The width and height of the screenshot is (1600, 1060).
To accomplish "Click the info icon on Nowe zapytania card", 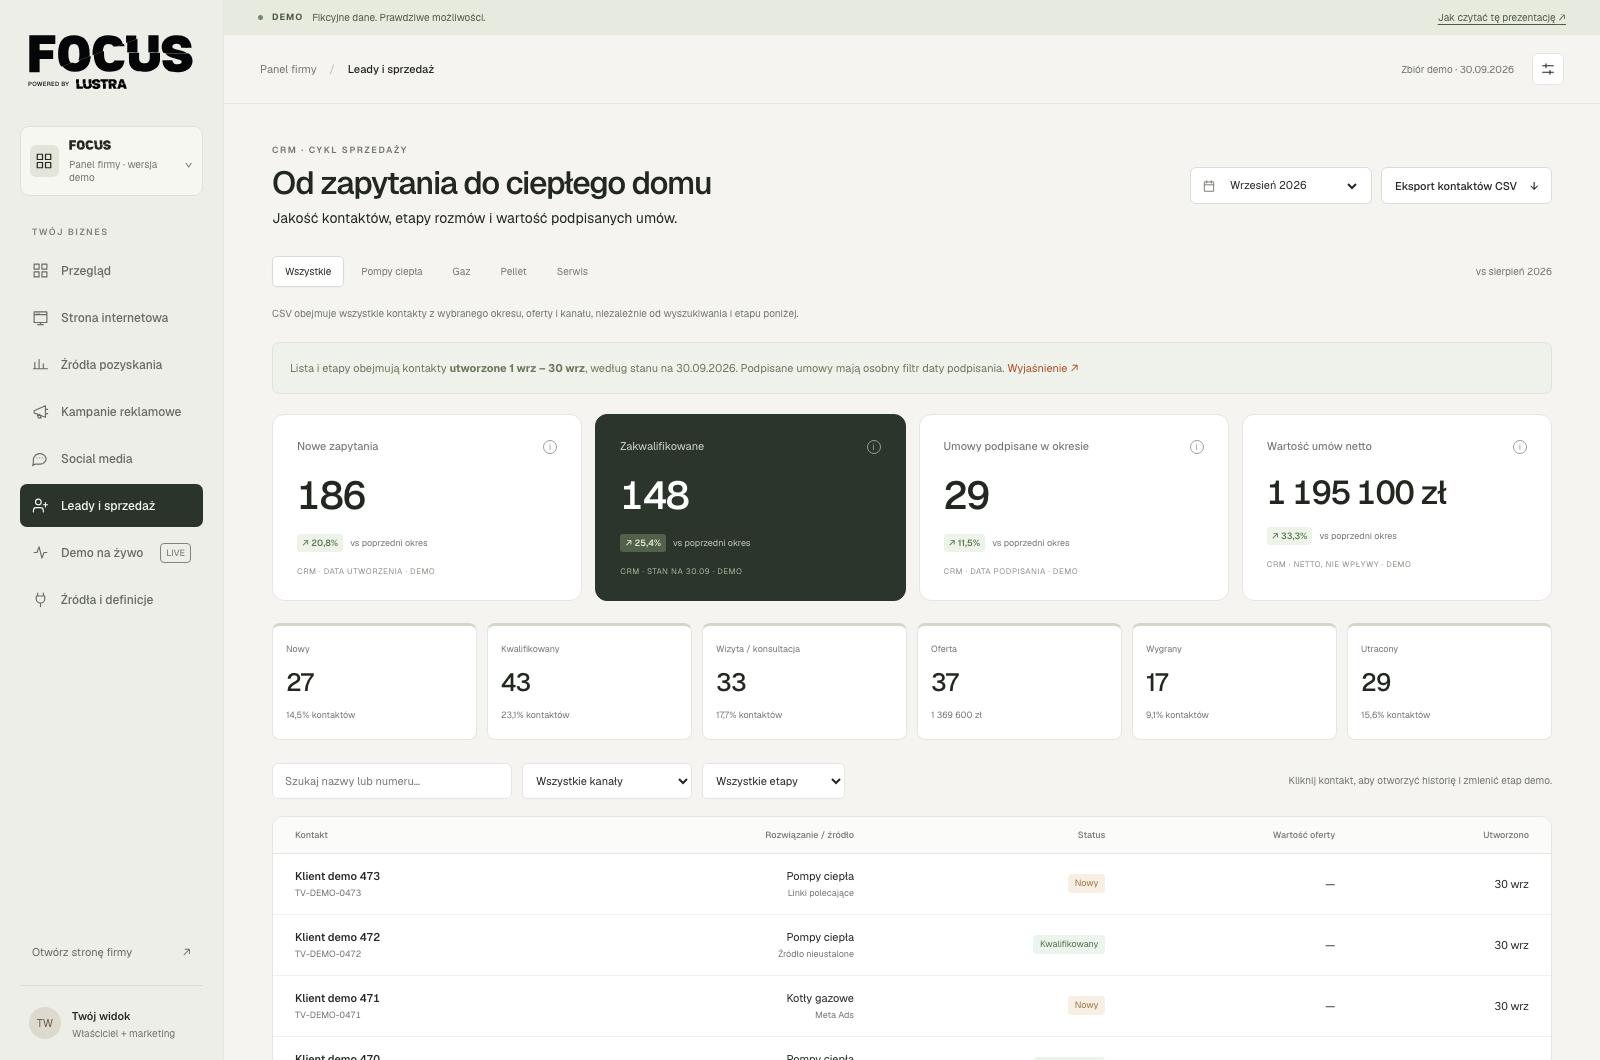I will [550, 447].
